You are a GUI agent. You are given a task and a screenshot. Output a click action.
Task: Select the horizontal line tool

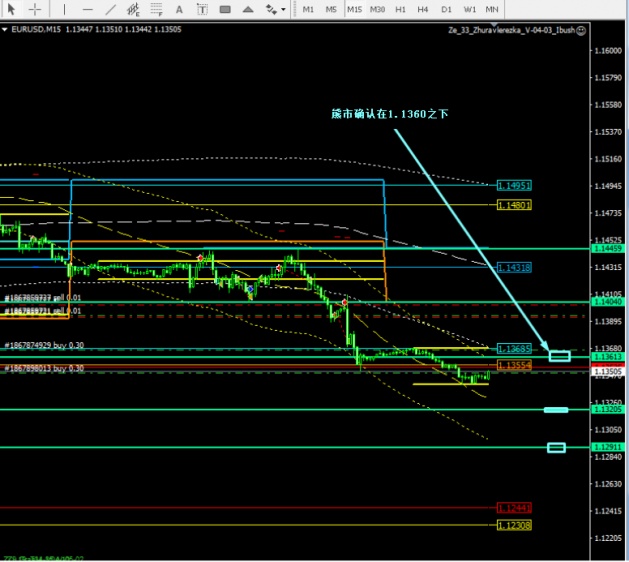point(88,9)
